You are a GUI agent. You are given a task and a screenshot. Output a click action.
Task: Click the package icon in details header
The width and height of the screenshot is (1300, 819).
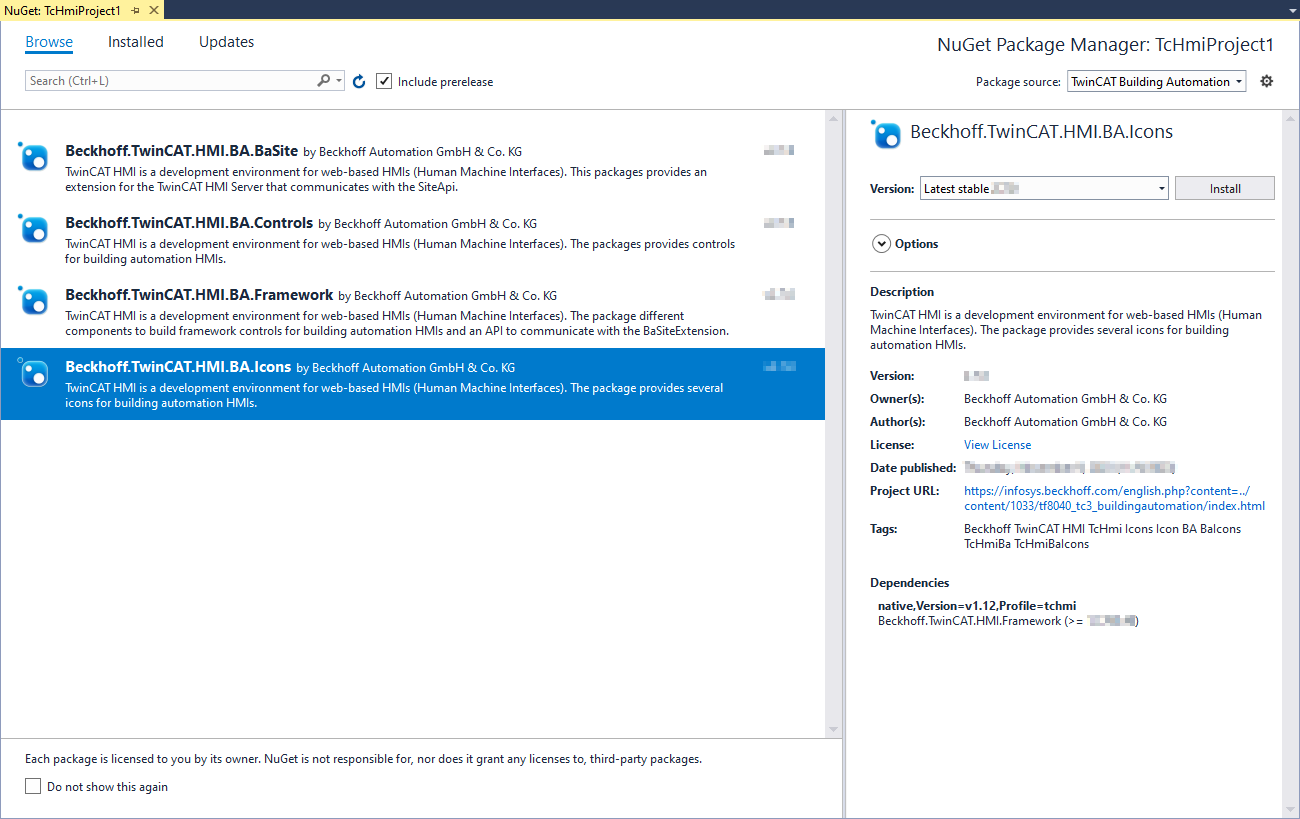click(886, 134)
